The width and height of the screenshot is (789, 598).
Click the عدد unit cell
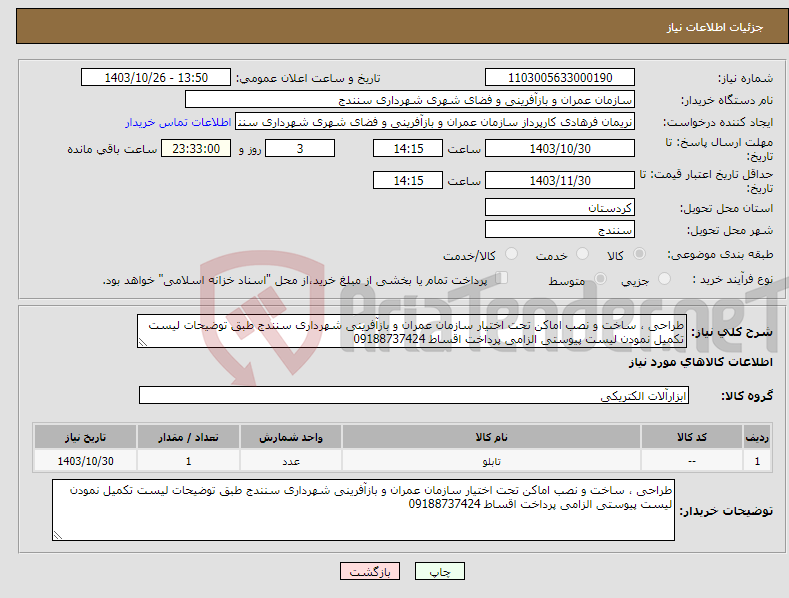[291, 461]
